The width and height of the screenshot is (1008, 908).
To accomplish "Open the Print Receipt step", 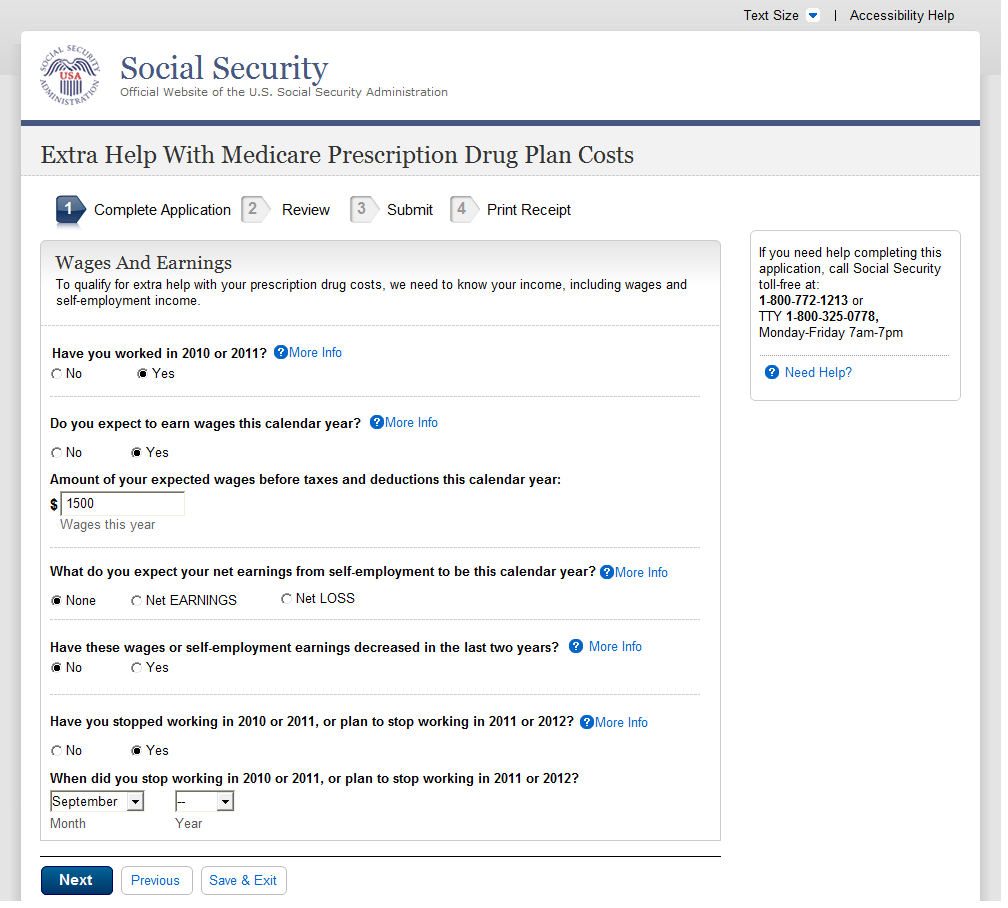I will 528,210.
